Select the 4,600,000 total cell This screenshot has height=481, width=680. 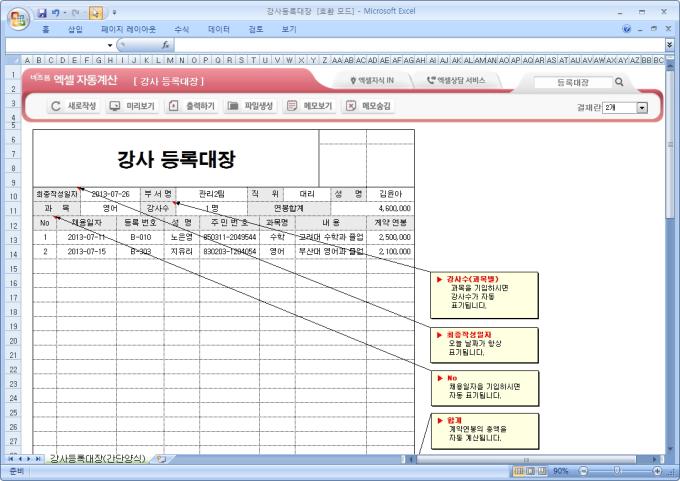pyautogui.click(x=372, y=209)
